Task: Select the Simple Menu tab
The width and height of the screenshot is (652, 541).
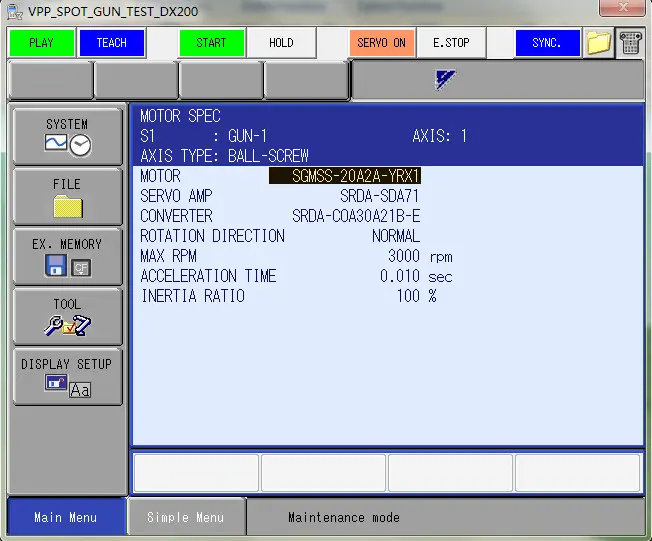Action: (185, 517)
